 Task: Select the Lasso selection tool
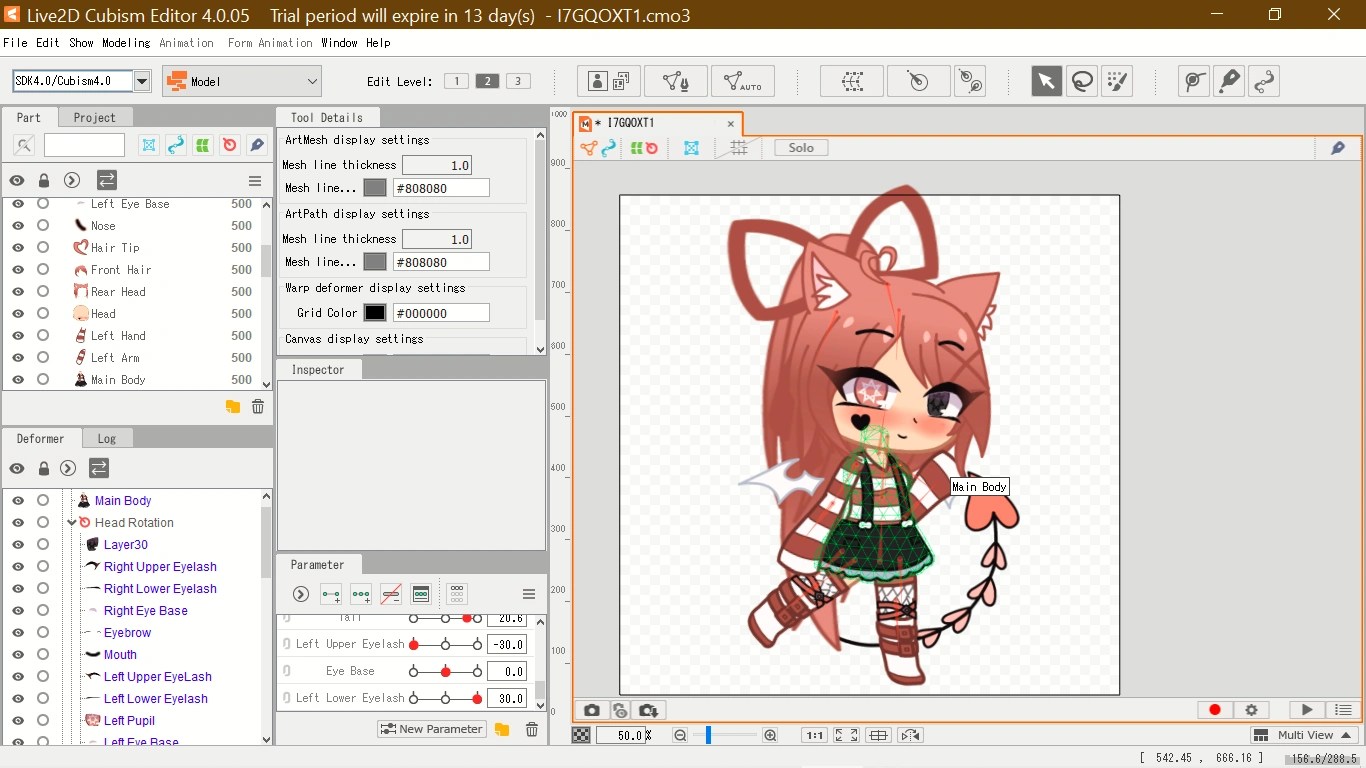pyautogui.click(x=1082, y=81)
